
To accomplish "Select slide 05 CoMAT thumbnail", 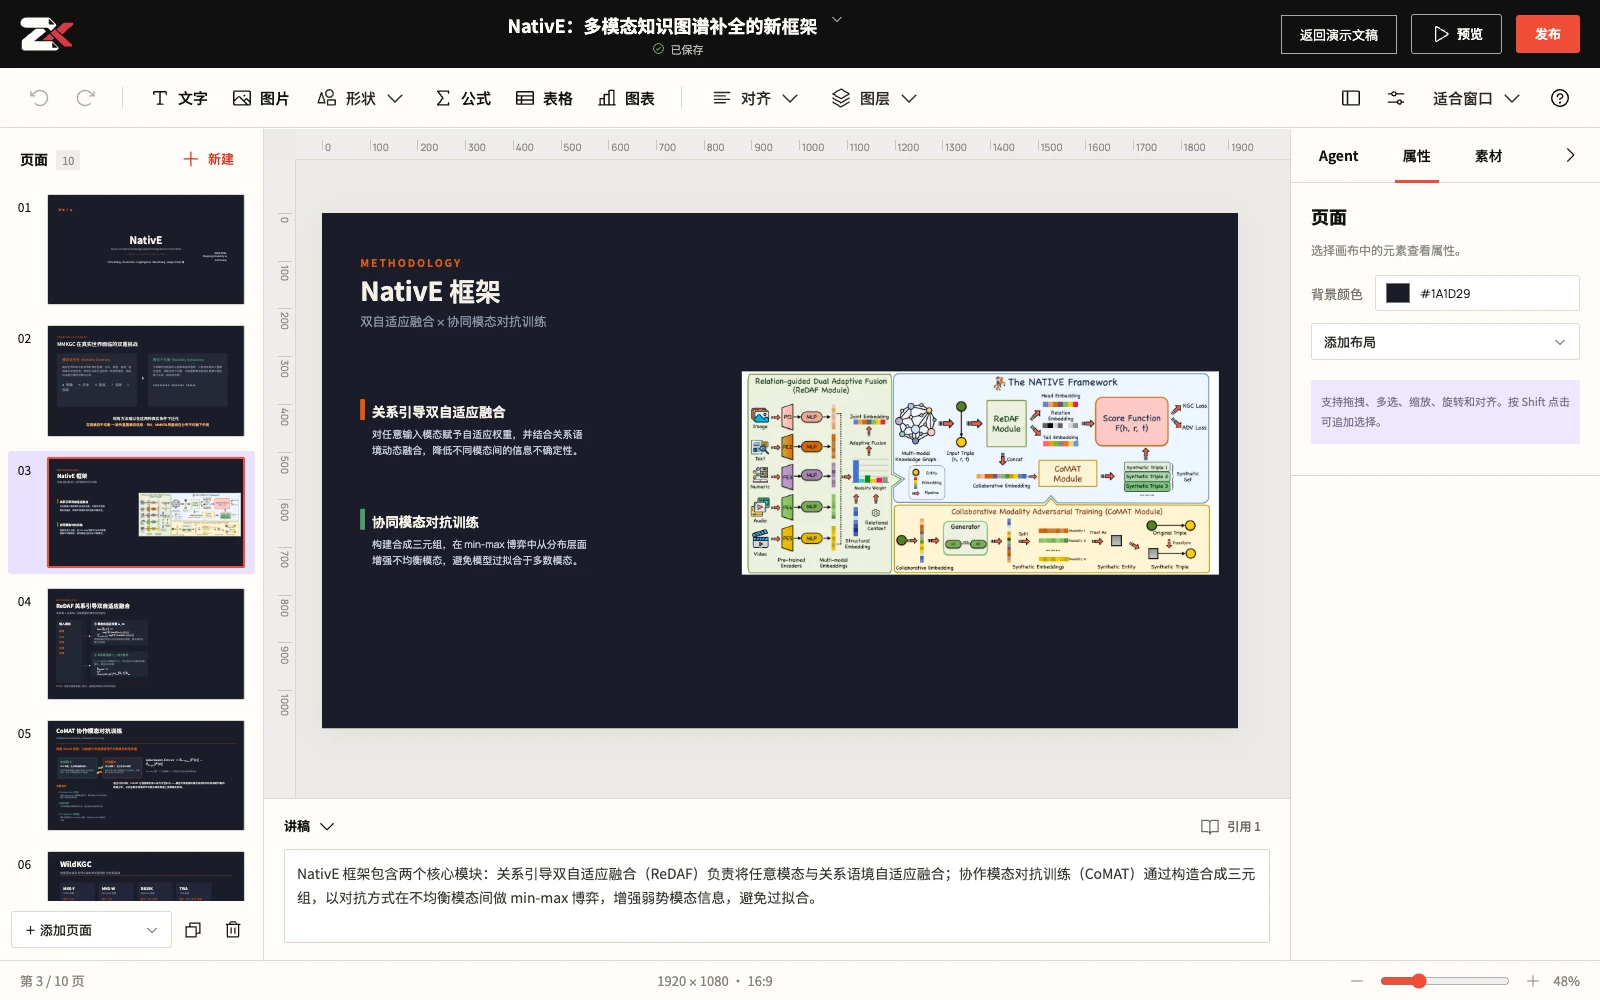I will [146, 775].
